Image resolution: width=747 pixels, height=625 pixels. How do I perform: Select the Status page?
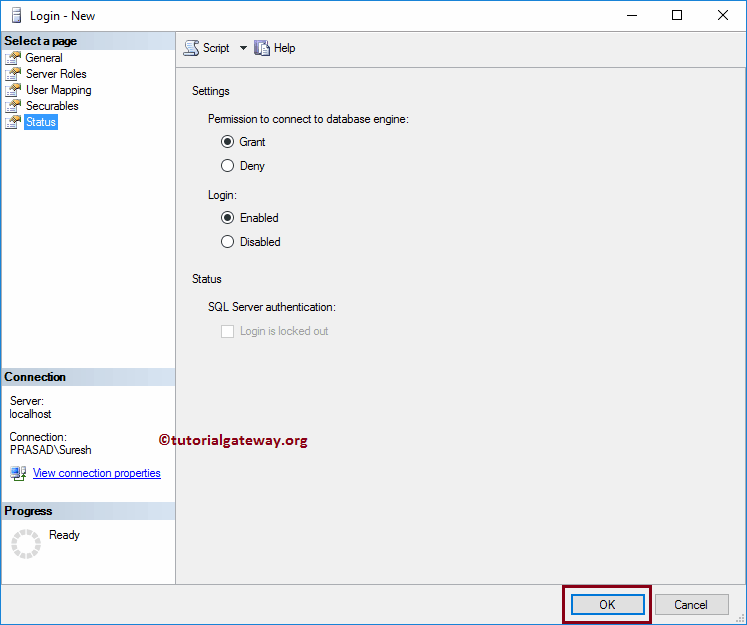tap(41, 122)
